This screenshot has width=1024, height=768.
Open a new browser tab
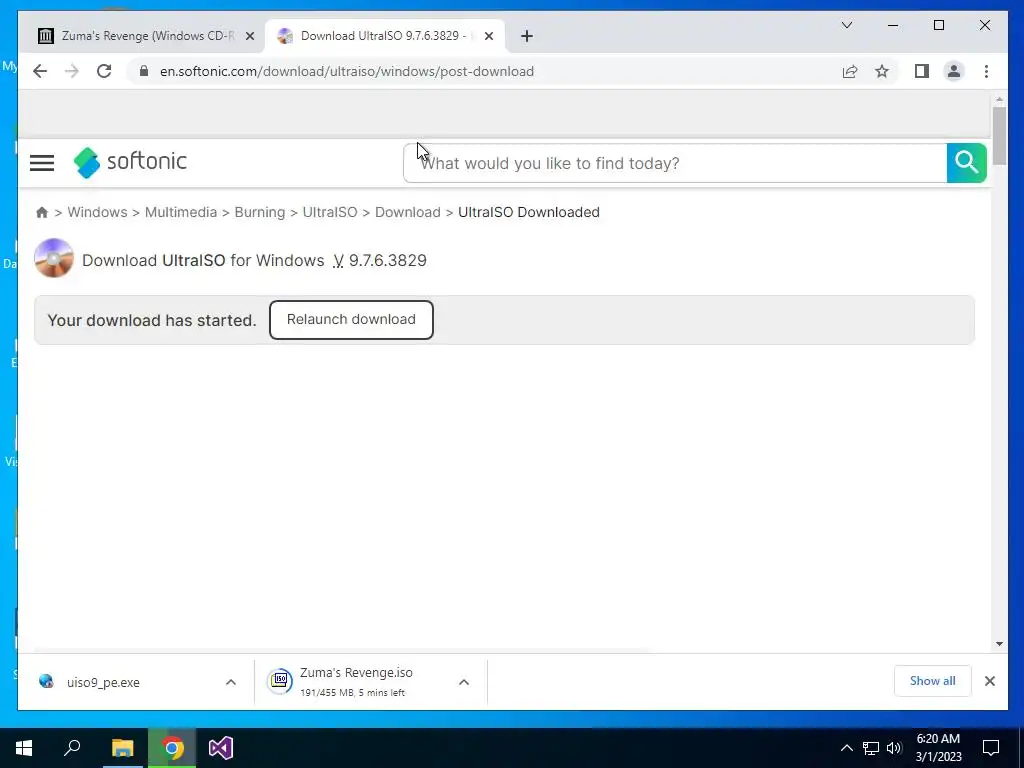[x=526, y=36]
